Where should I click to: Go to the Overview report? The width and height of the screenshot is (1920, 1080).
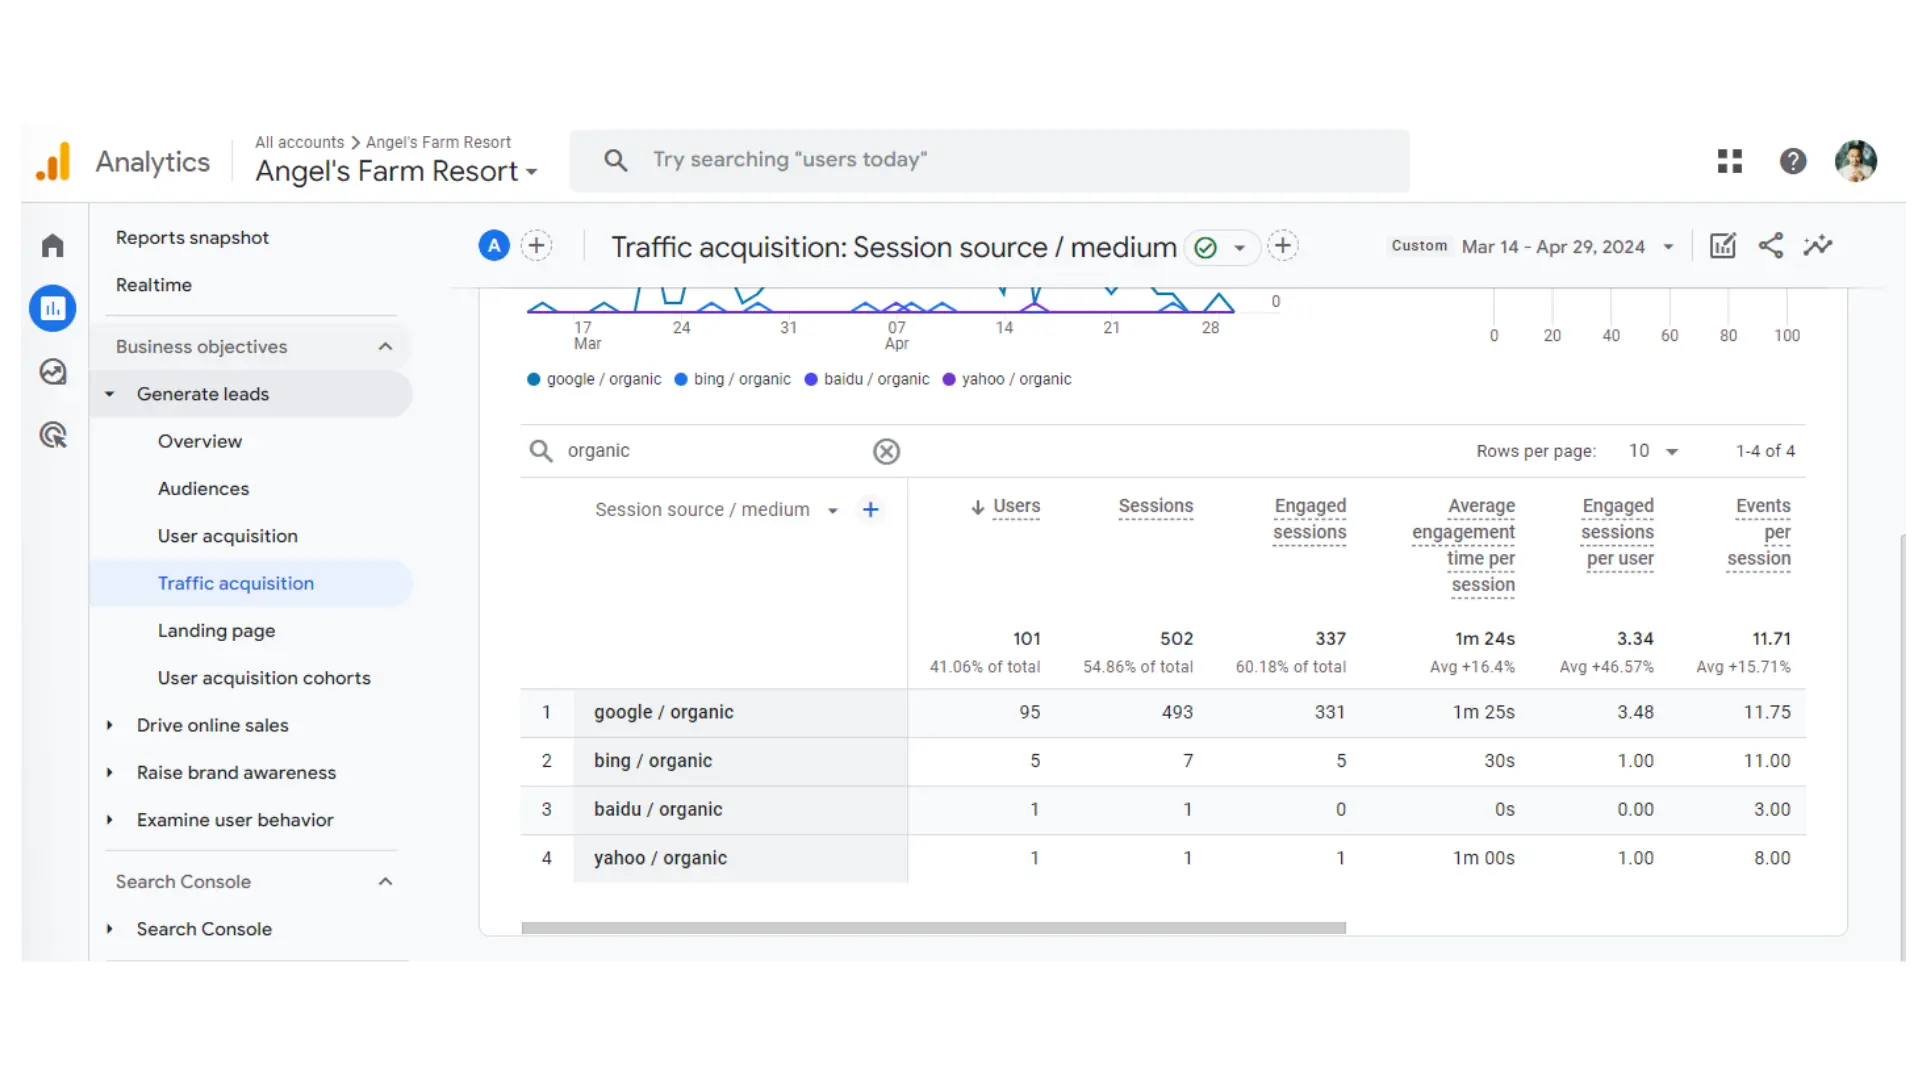click(199, 442)
